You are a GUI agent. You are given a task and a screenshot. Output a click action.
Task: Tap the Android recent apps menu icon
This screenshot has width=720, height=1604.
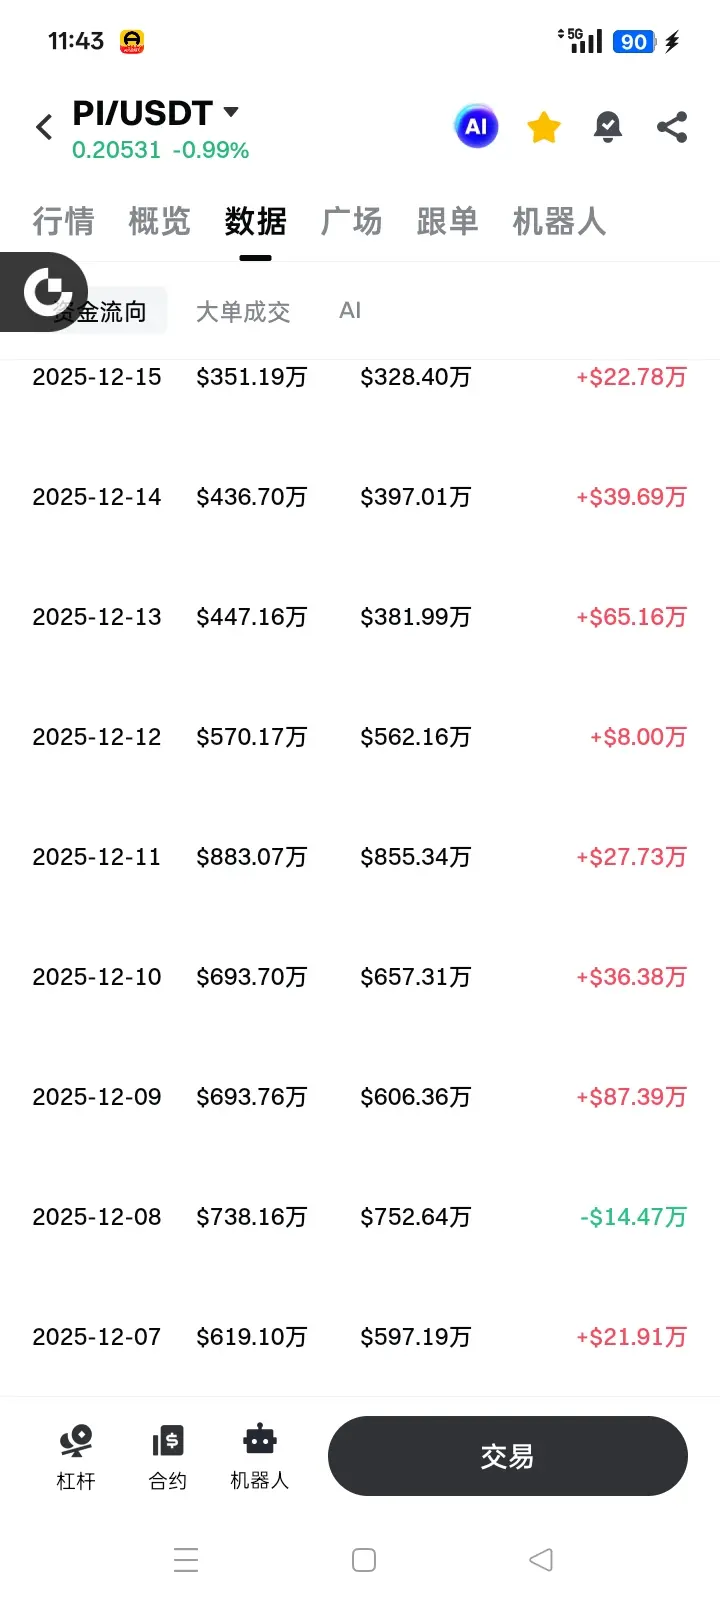[186, 1560]
